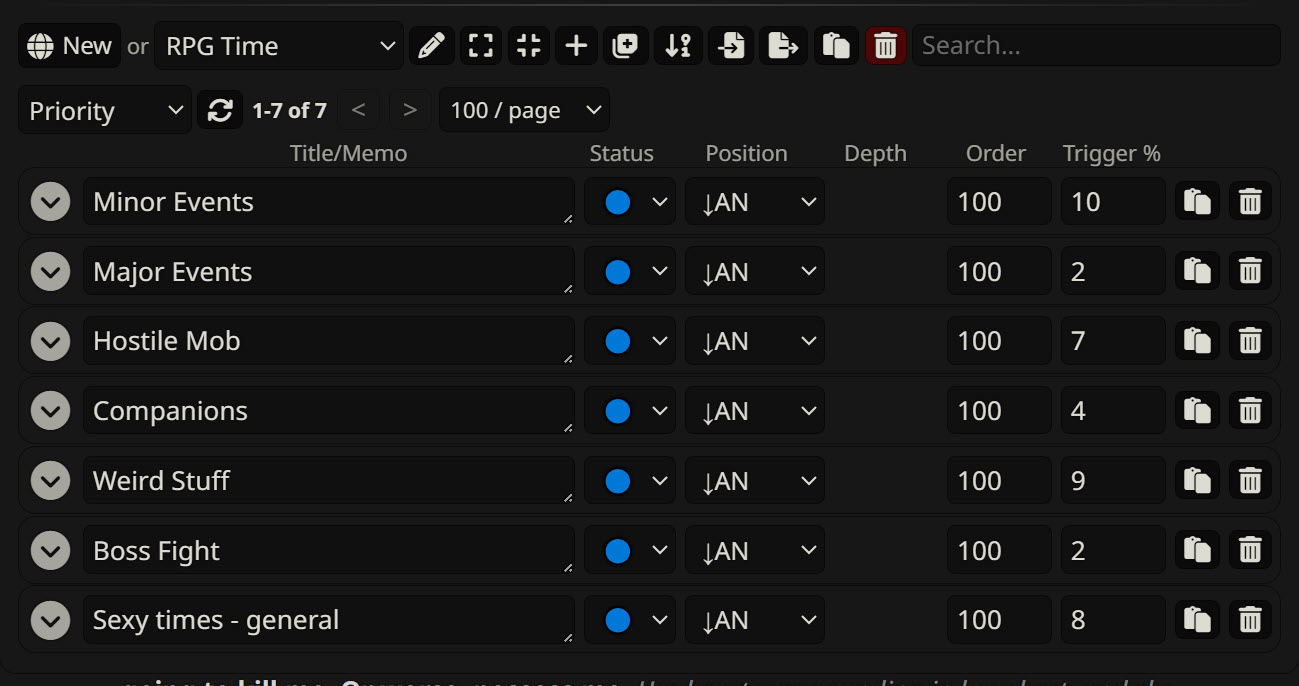Delete the Minor Events entry
Image resolution: width=1299 pixels, height=686 pixels.
coord(1250,202)
